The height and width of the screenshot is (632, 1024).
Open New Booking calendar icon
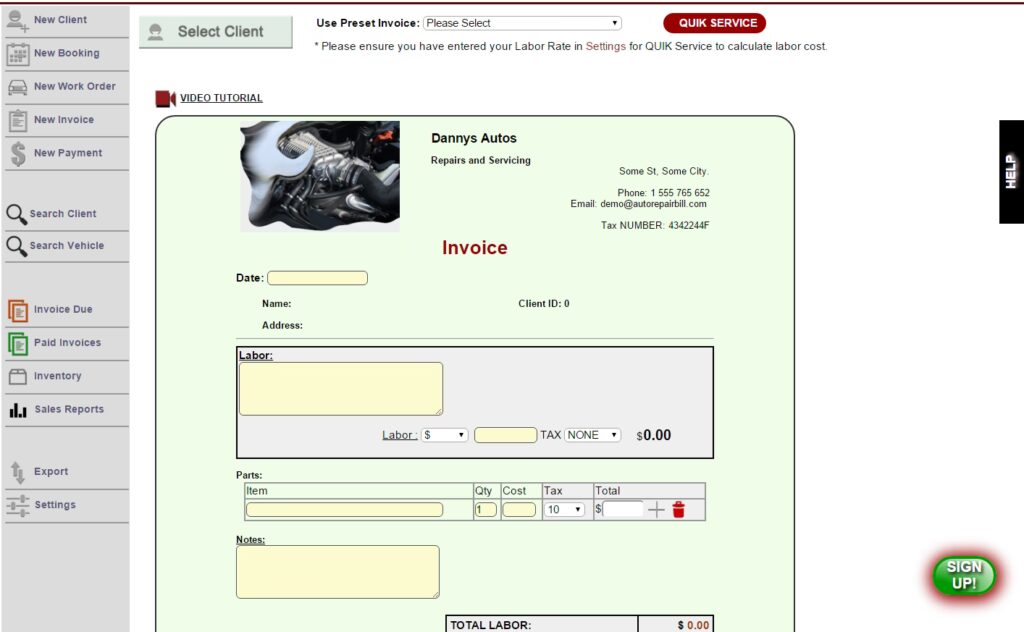pyautogui.click(x=18, y=54)
